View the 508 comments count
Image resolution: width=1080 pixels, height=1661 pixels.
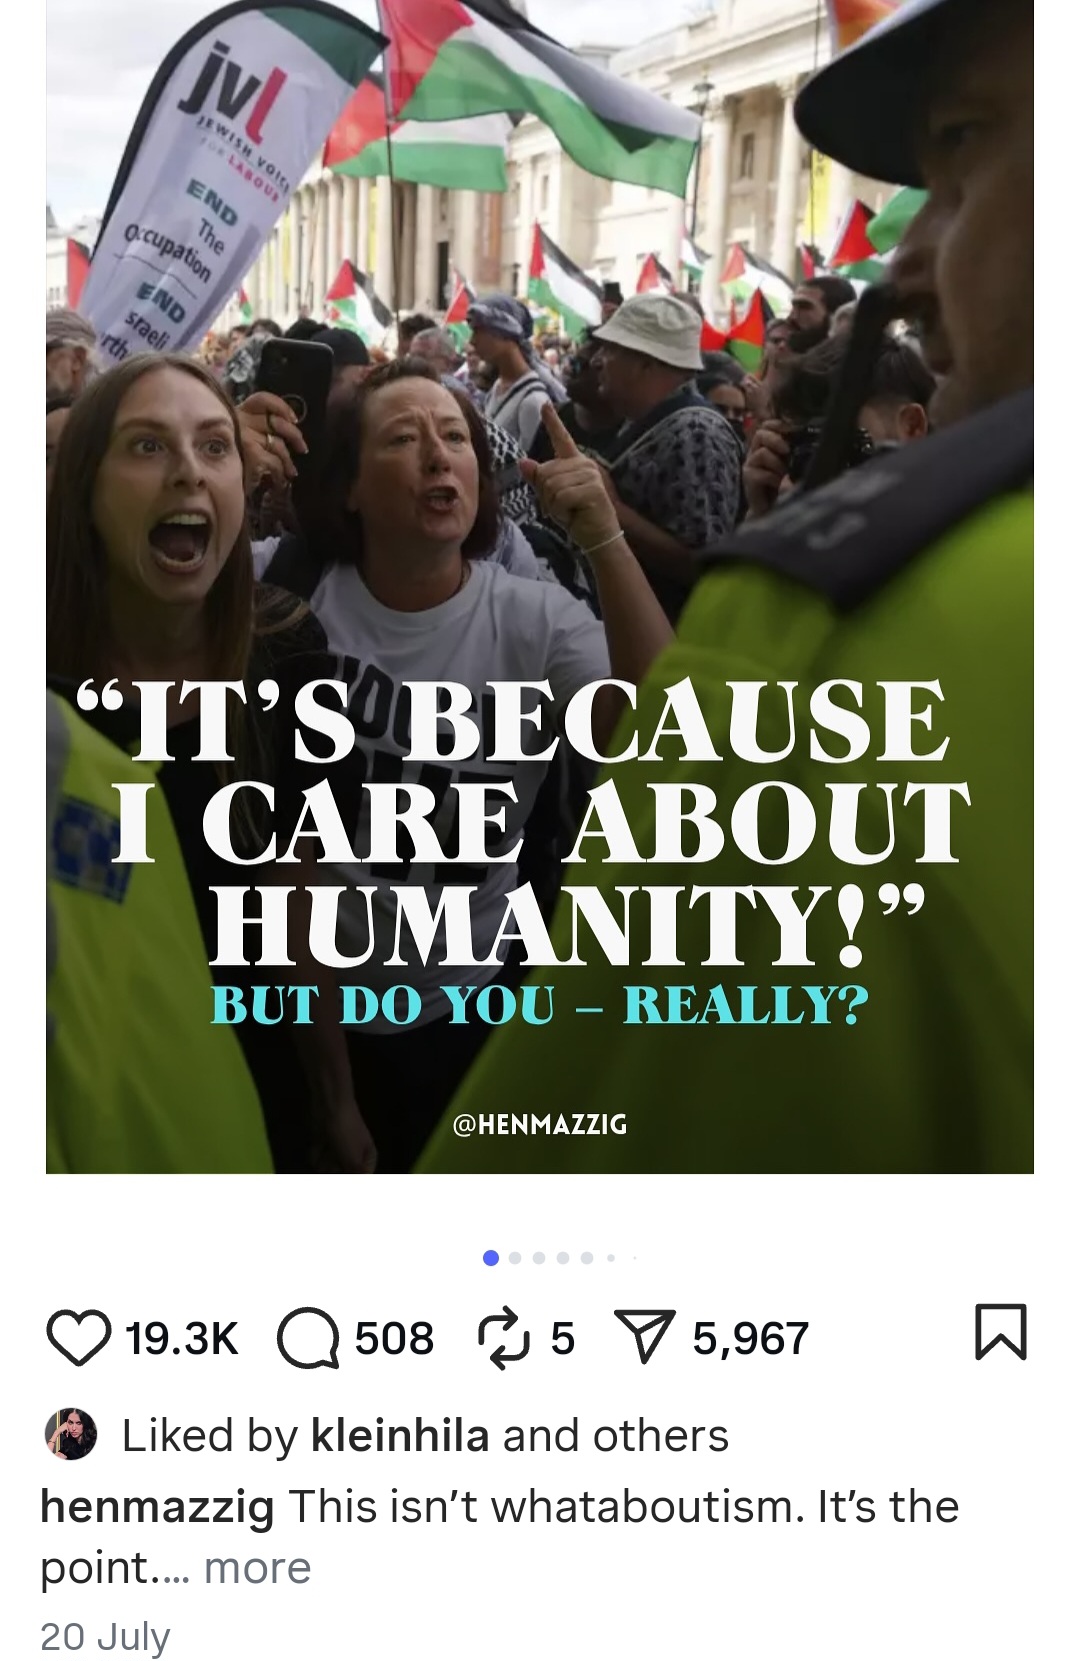coord(394,1339)
